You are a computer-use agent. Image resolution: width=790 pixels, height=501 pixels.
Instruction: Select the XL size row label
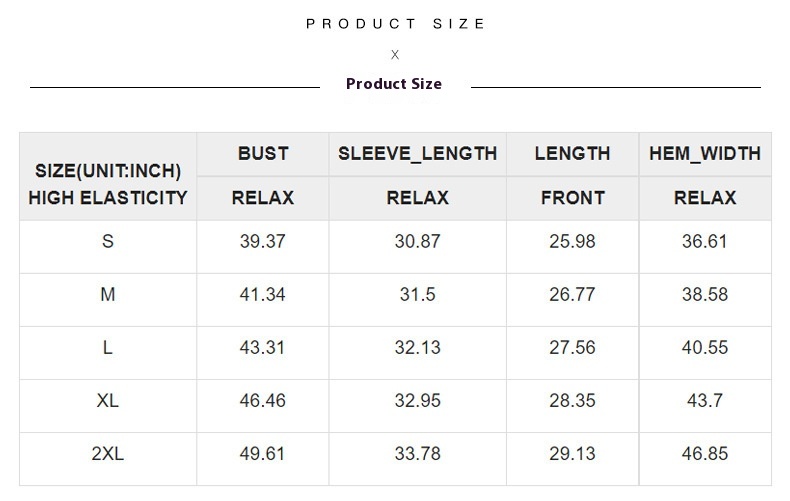coord(108,401)
